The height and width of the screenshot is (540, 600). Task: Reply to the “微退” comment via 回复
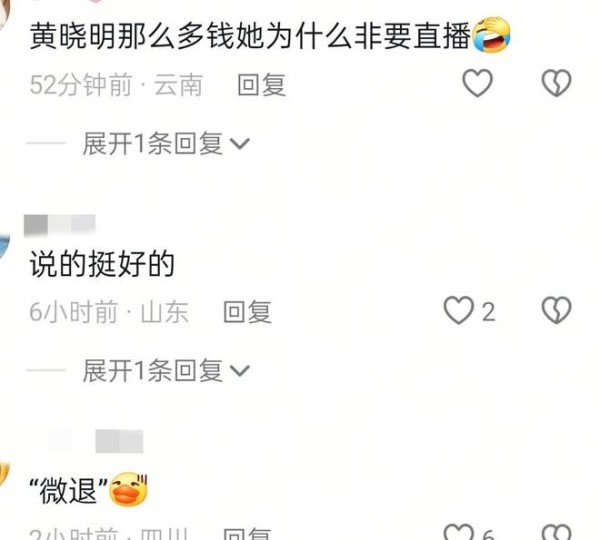[248, 533]
